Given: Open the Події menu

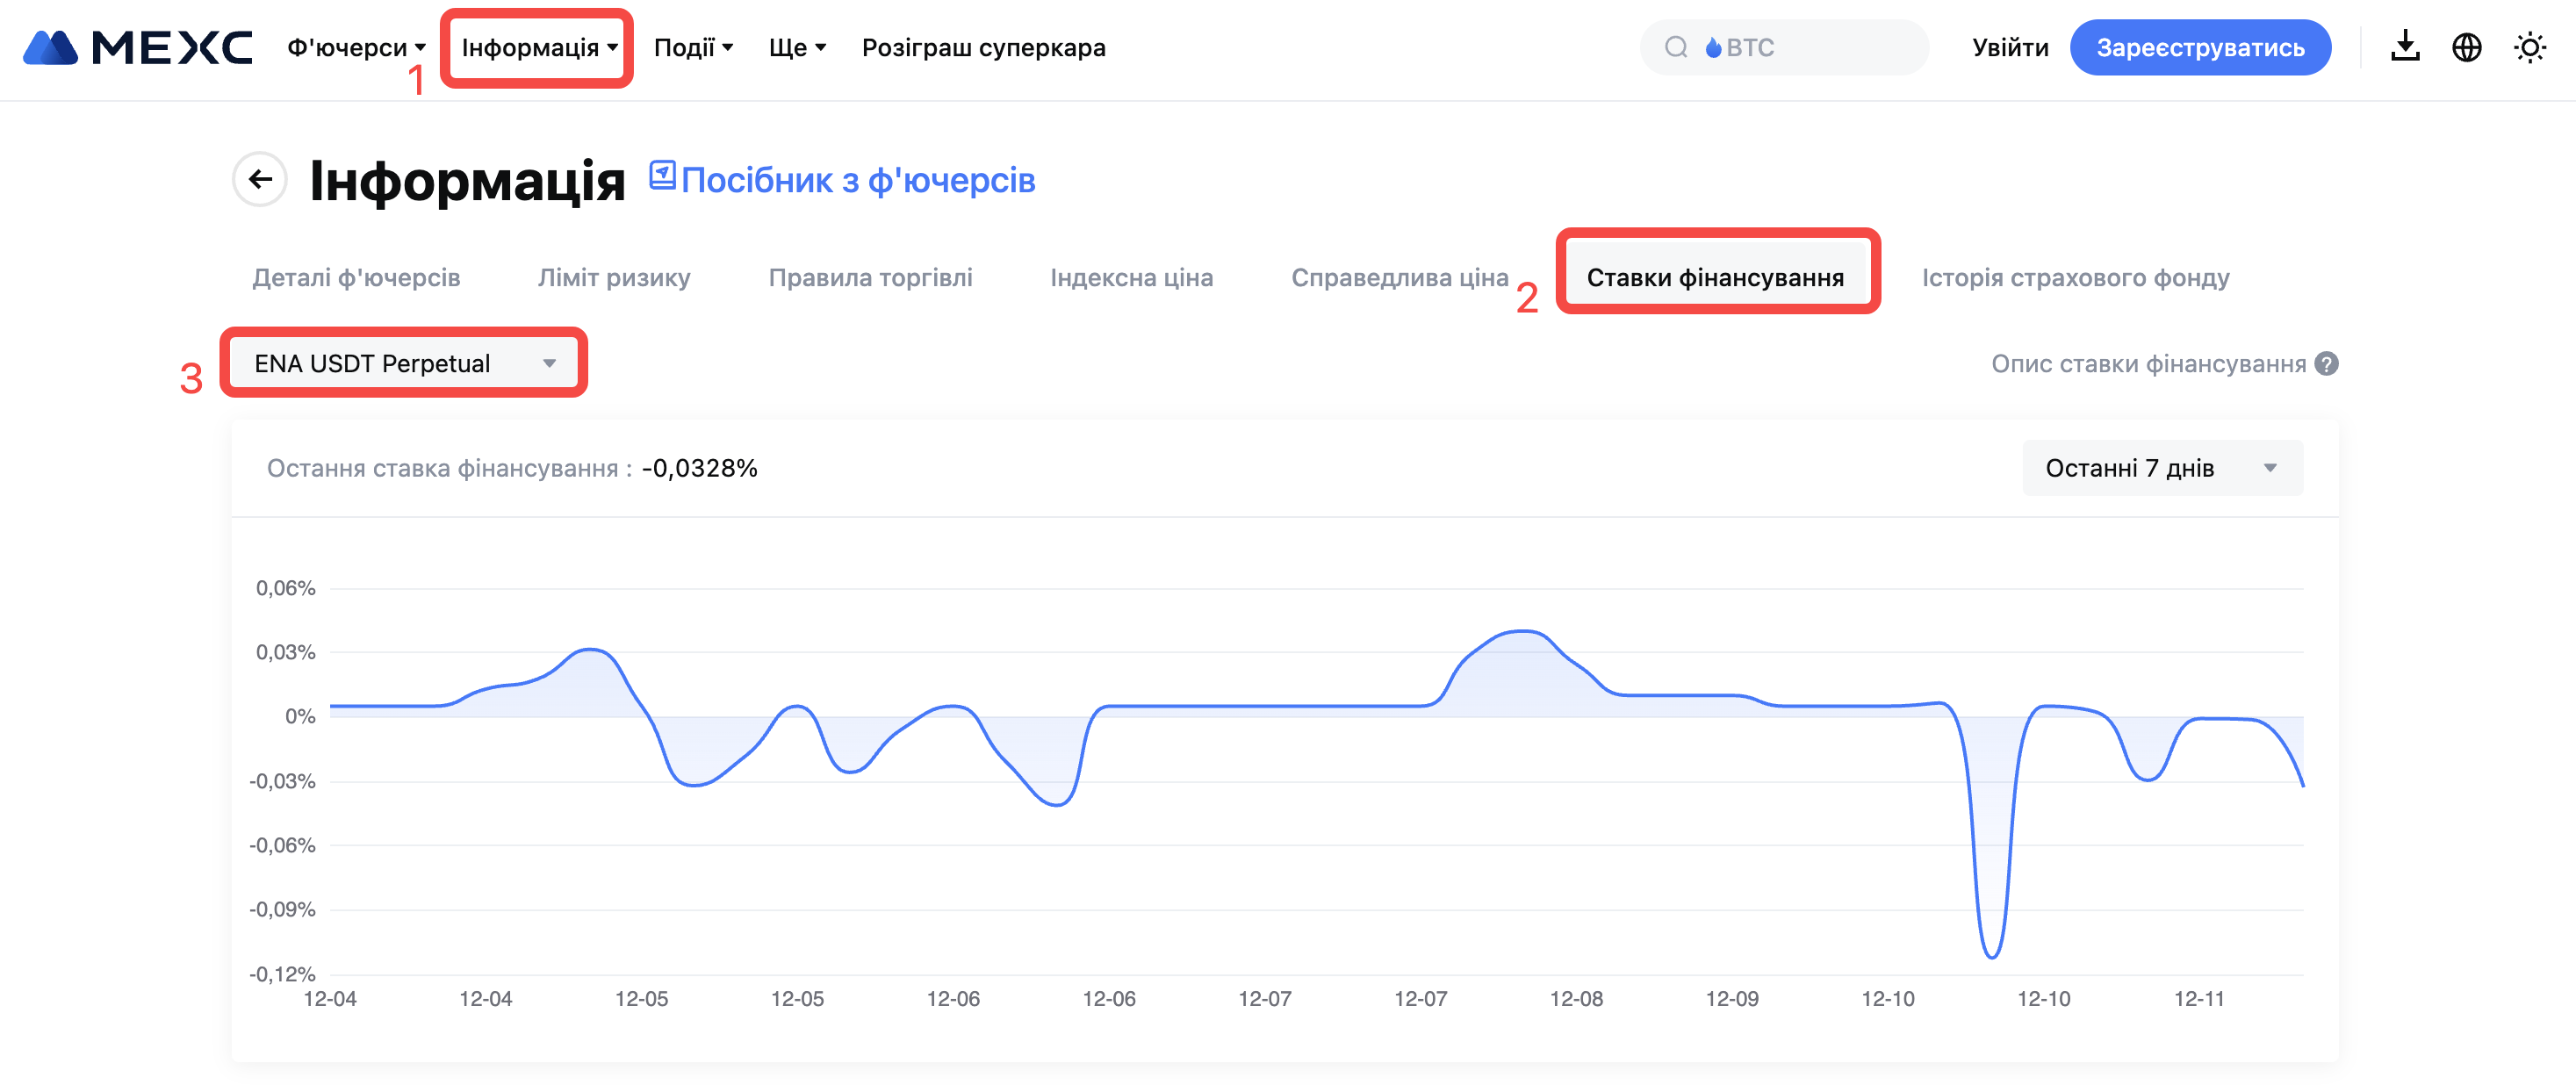Looking at the screenshot, I should click(693, 47).
